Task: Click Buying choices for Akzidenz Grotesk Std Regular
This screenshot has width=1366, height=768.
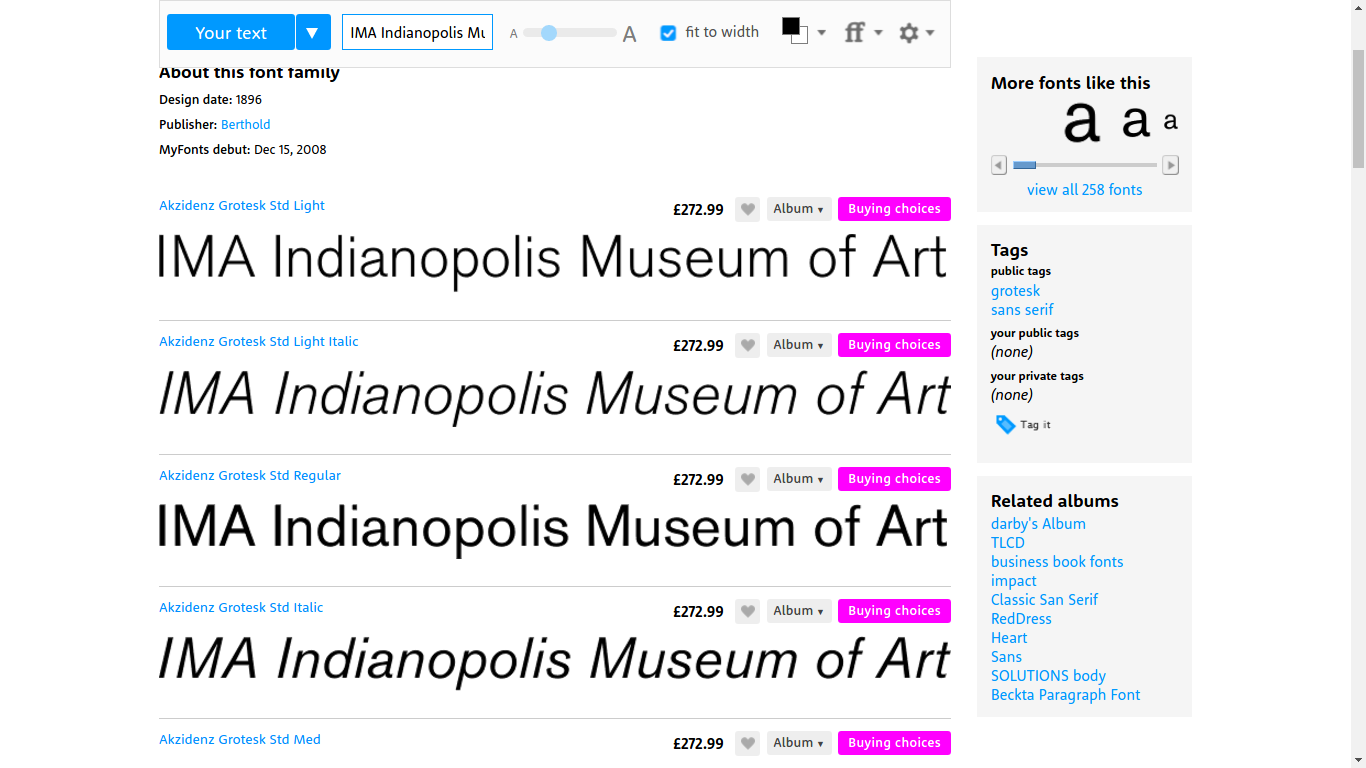Action: (894, 479)
